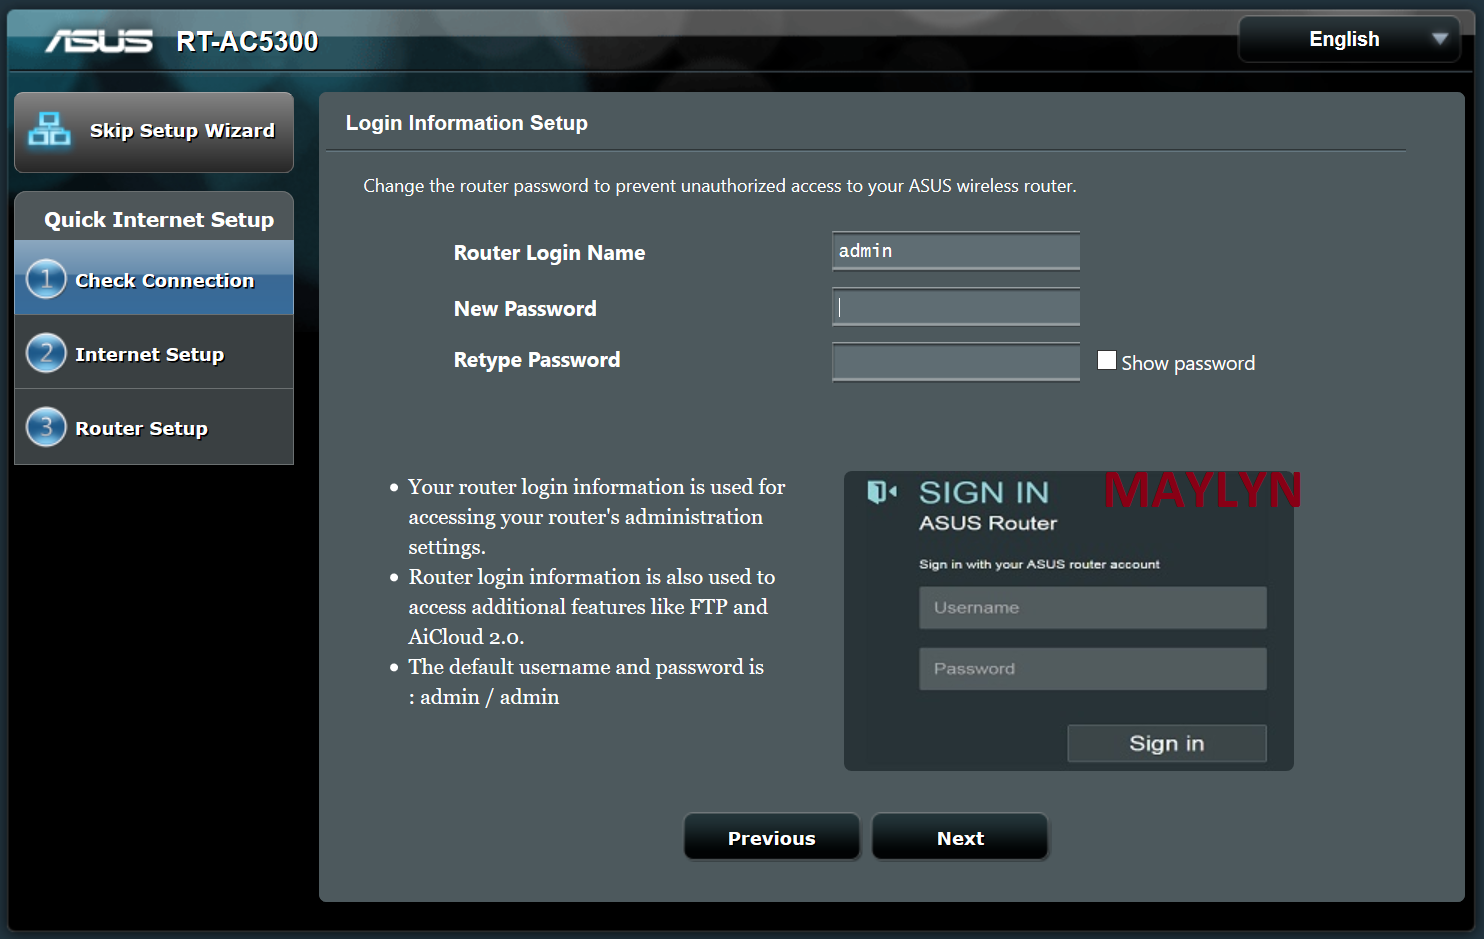Click into the New Password field
The width and height of the screenshot is (1484, 939).
(x=955, y=307)
